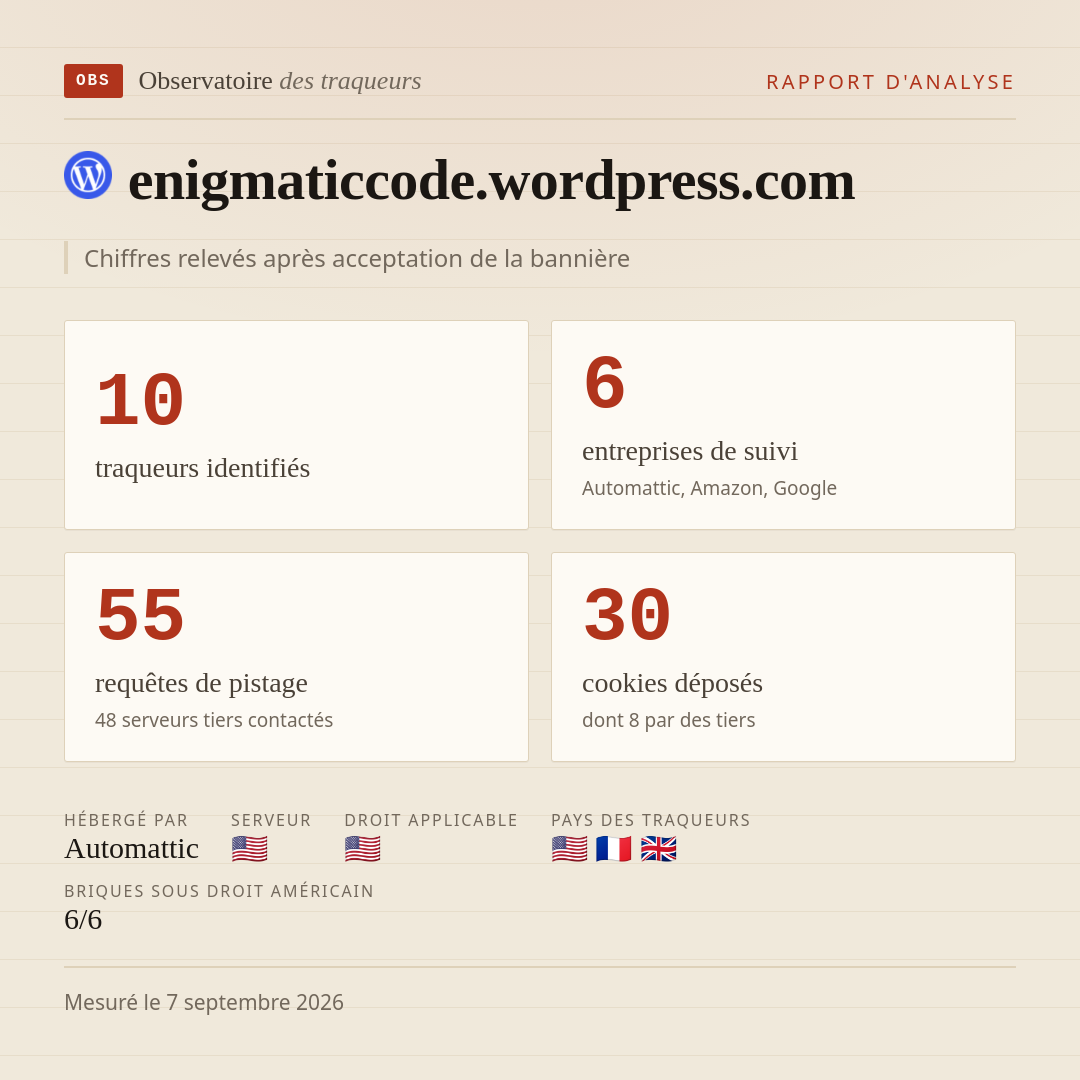The height and width of the screenshot is (1080, 1080).
Task: Click the US flag under Droit applicable
Action: tap(362, 849)
